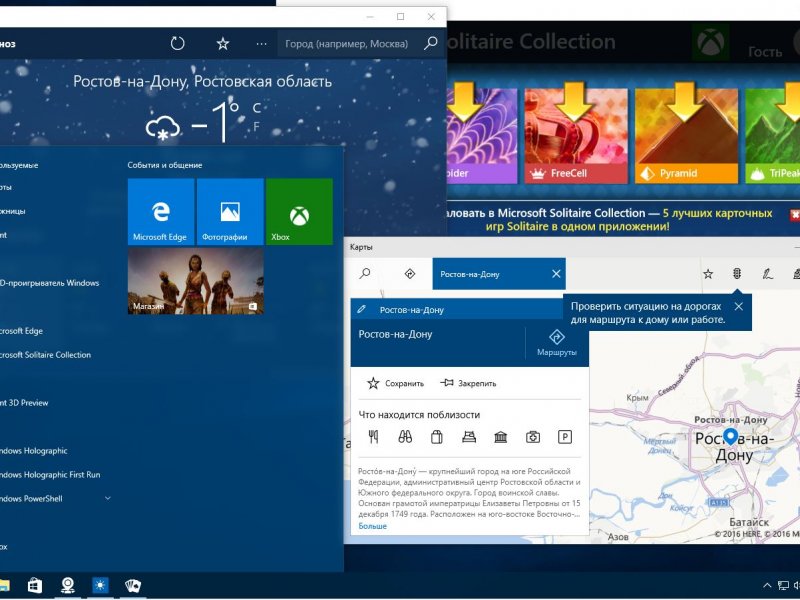Click the magnifier icon in Weather search
Viewport: 800px width, 600px height.
[431, 43]
